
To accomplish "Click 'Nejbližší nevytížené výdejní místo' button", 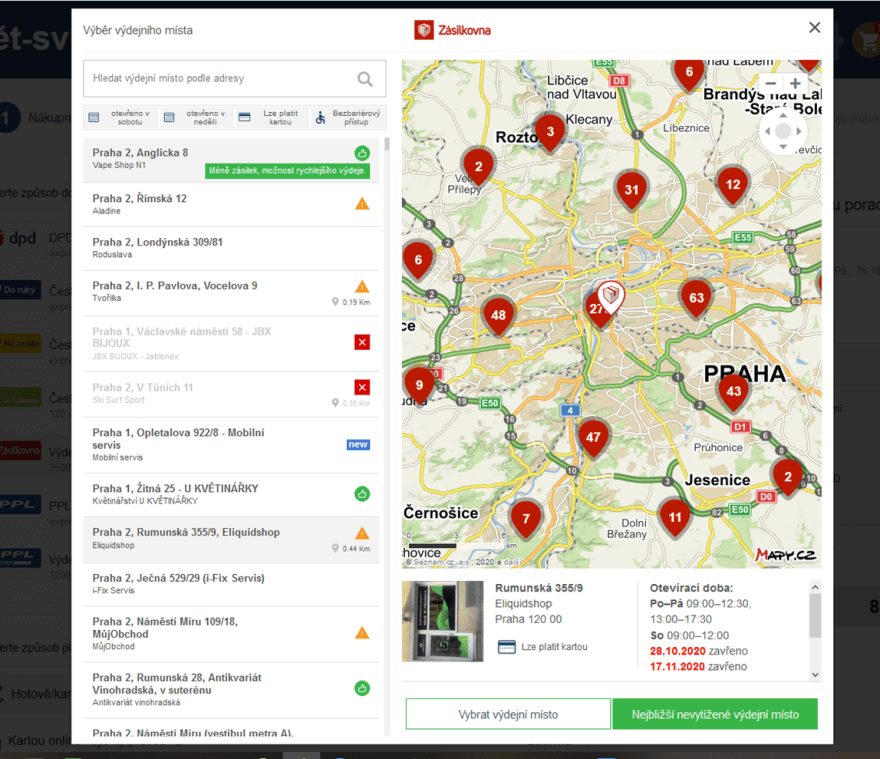I will click(x=715, y=714).
